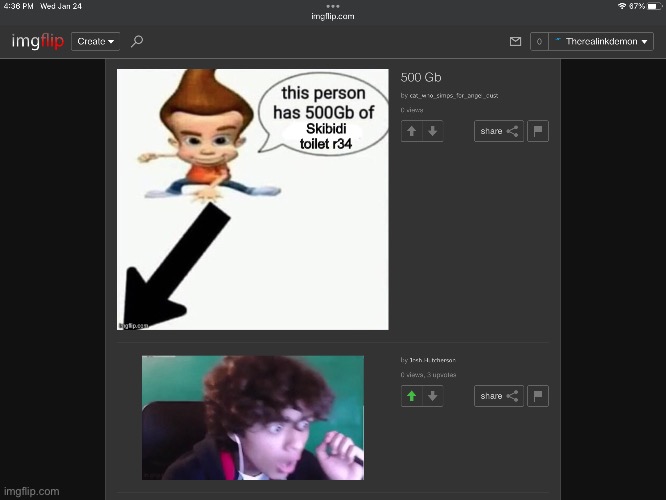Image resolution: width=666 pixels, height=500 pixels.
Task: Click the "0 views" text under 500 Gb
Action: coord(412,110)
